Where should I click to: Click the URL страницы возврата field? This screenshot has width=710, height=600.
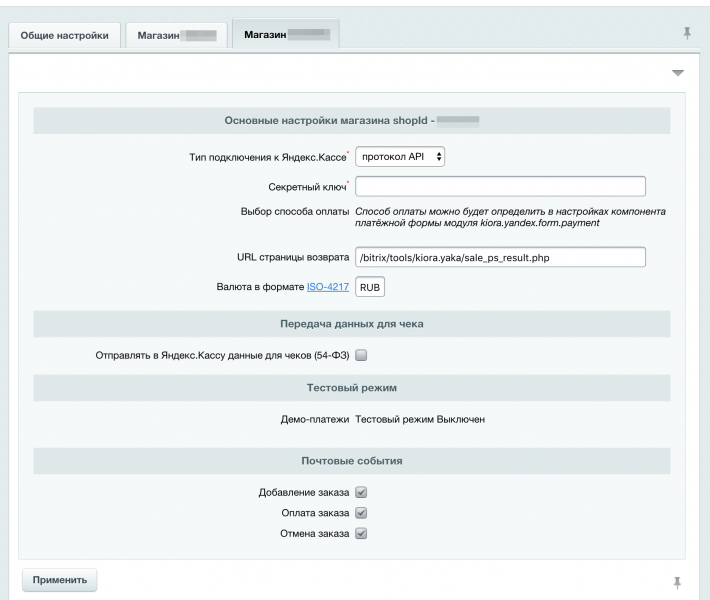[x=500, y=258]
